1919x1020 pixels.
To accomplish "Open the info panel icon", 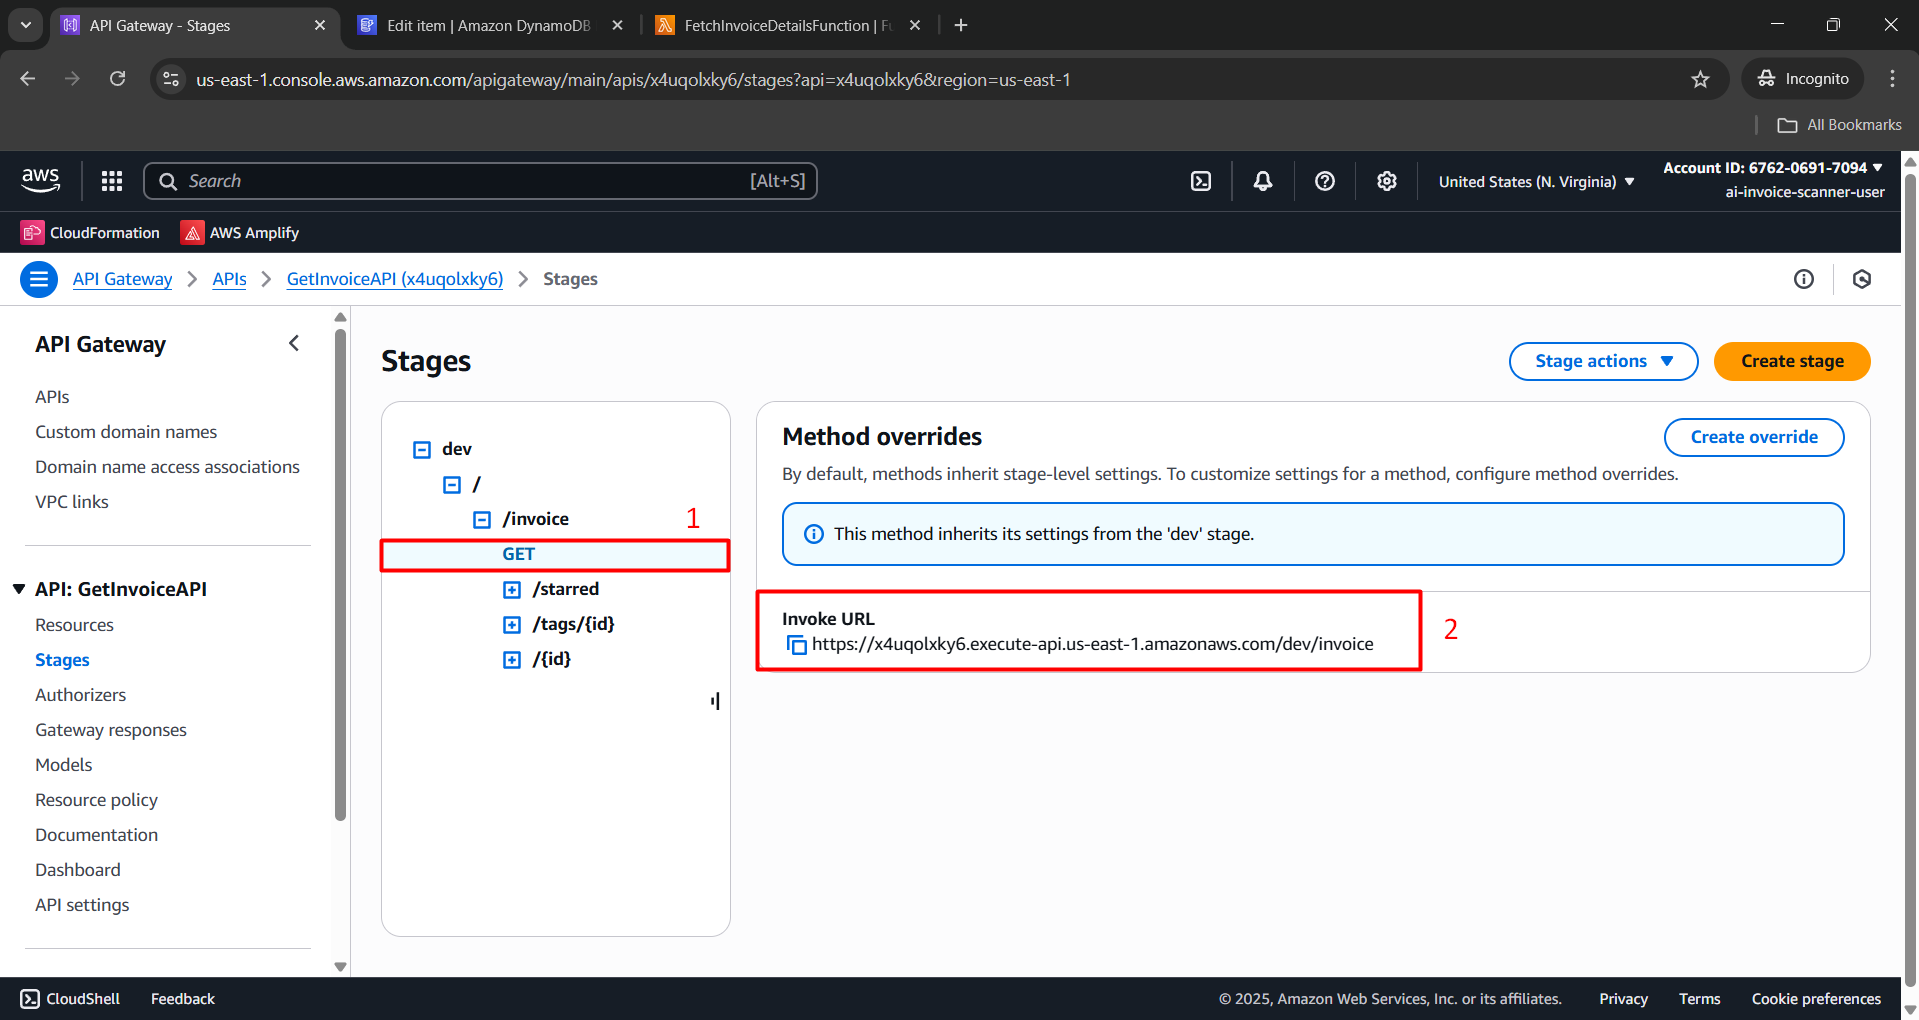I will (x=1803, y=279).
